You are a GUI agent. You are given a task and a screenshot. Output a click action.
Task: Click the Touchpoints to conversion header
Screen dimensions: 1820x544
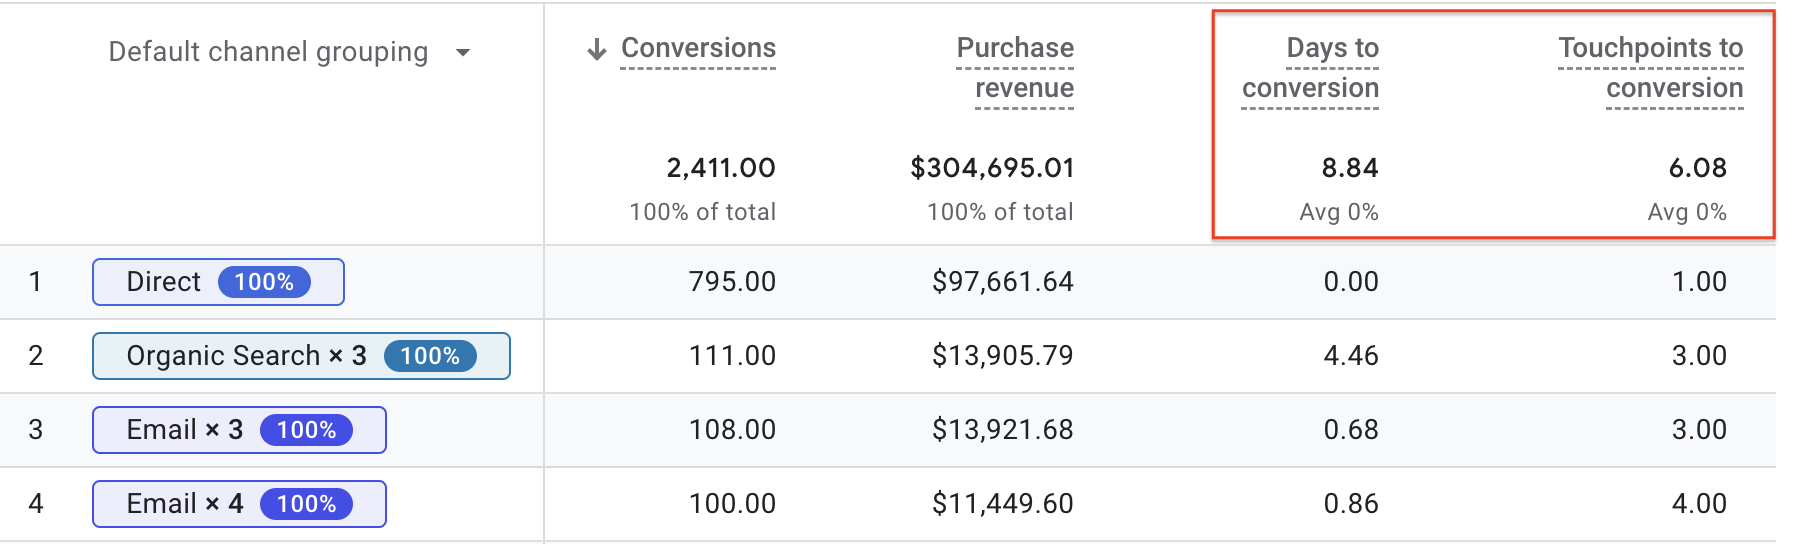click(1650, 68)
